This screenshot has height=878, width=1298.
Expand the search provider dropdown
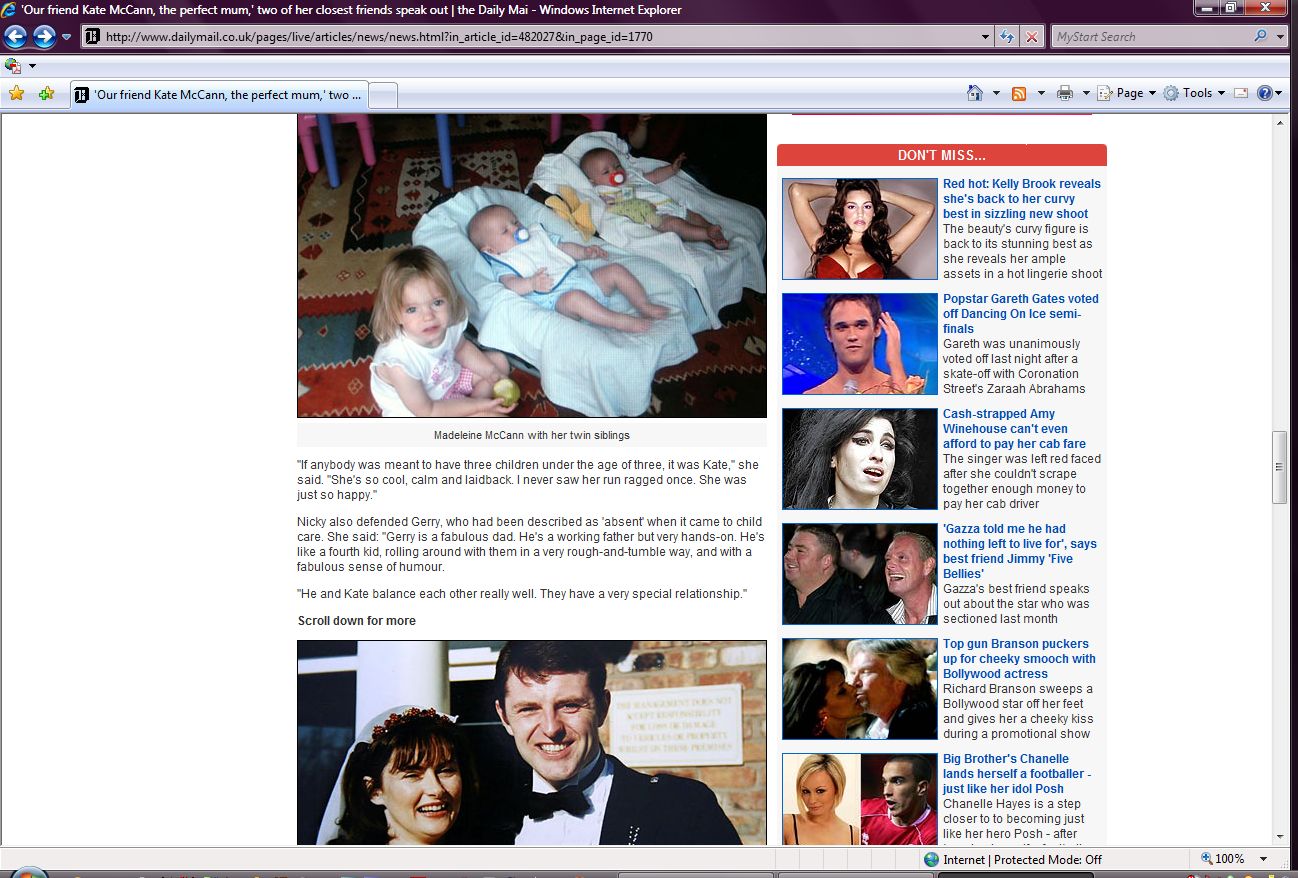tap(1281, 37)
